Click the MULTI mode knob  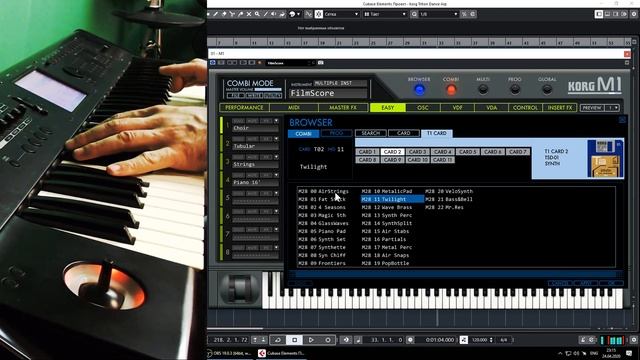pyautogui.click(x=483, y=89)
